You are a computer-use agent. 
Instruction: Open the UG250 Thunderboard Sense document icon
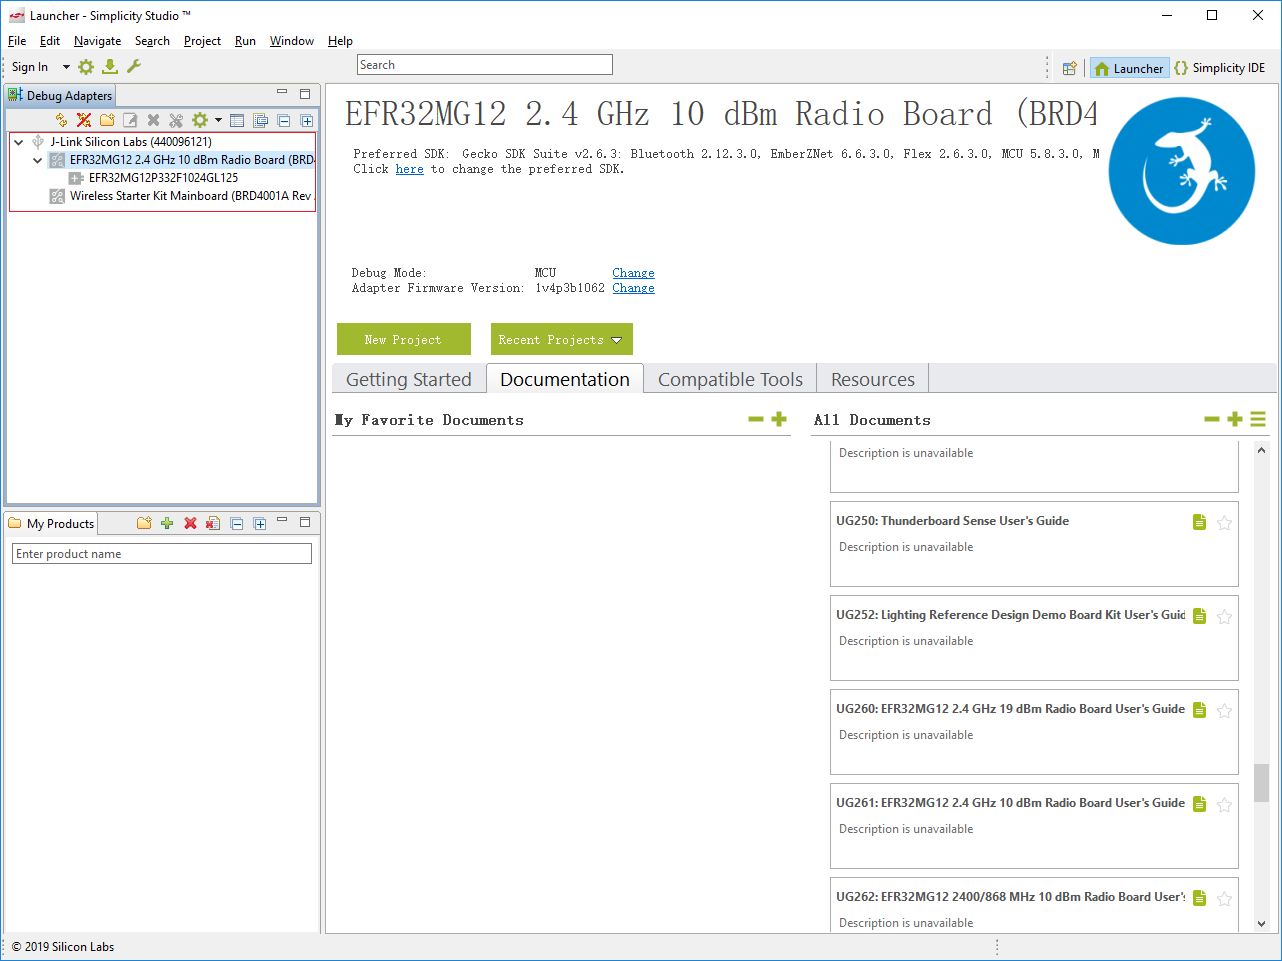coord(1199,522)
